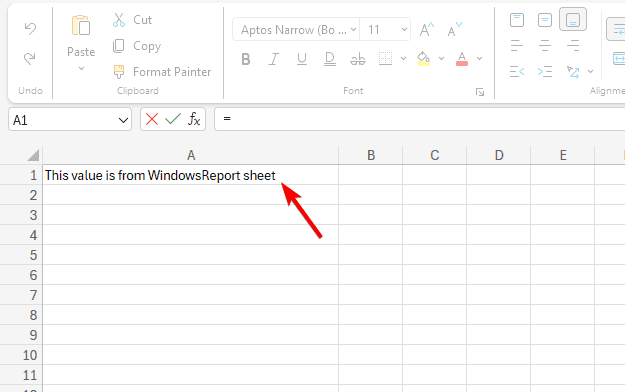Screen dimensions: 625x392
Task: Click the Cut button
Action: 132,20
